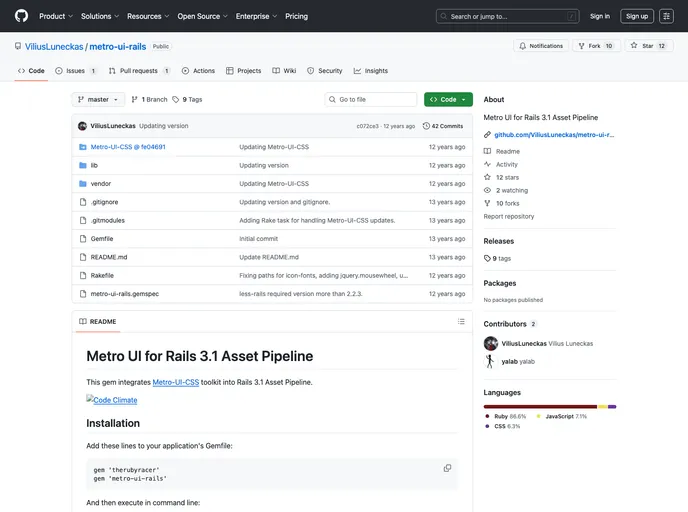This screenshot has width=688, height=512.
Task: Open the metro-ui-rails.gemspec file
Action: point(125,294)
